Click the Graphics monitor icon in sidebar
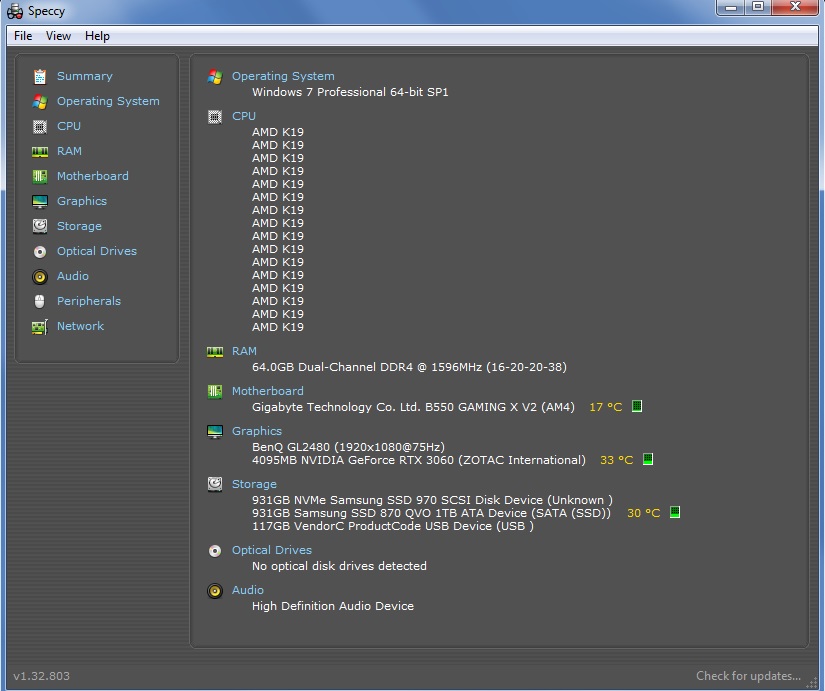The height and width of the screenshot is (691, 825). [40, 202]
